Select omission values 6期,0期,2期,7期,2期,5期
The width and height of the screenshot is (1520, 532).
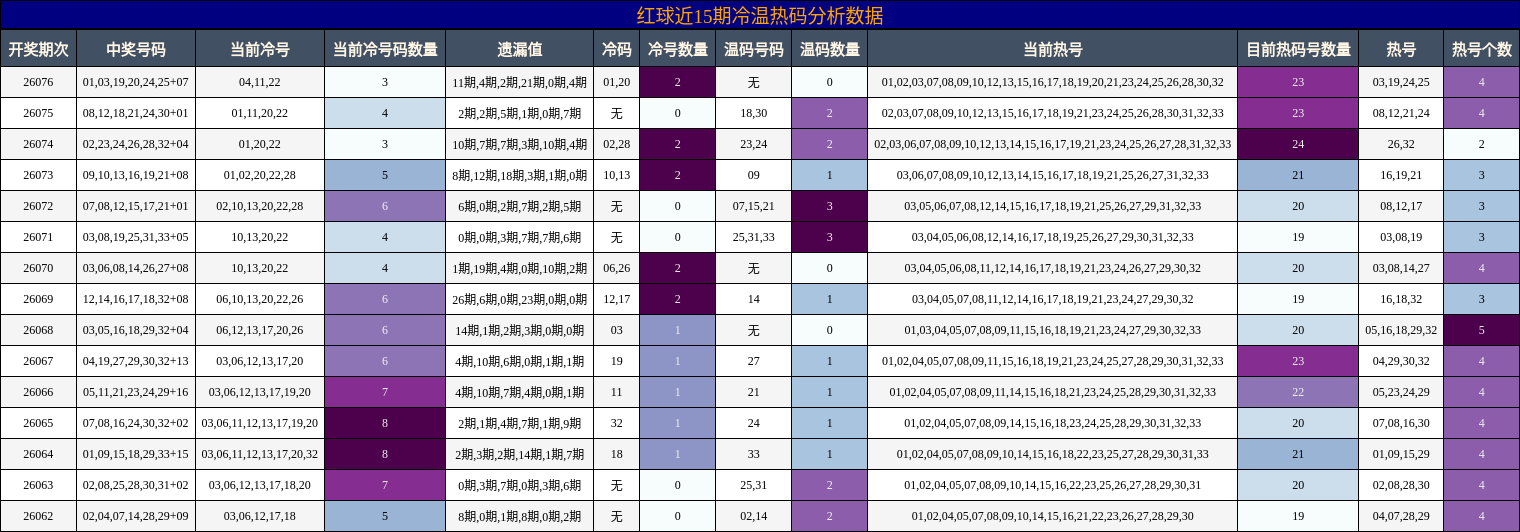[x=520, y=206]
